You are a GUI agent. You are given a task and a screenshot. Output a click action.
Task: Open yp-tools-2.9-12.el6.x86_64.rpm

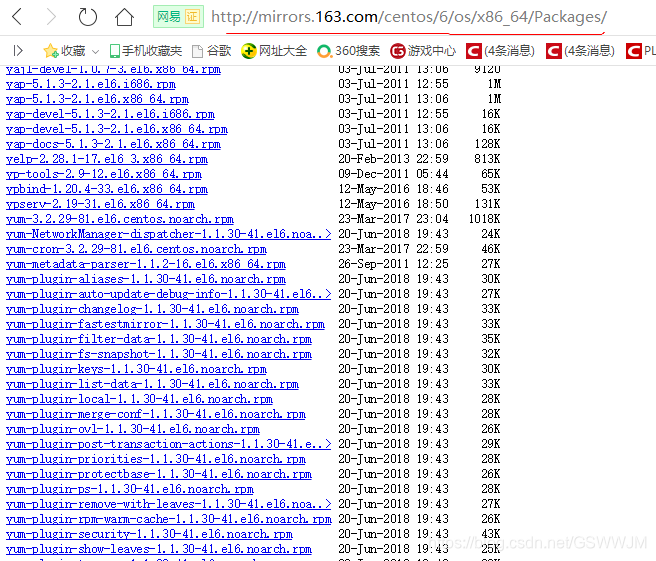coord(104,174)
